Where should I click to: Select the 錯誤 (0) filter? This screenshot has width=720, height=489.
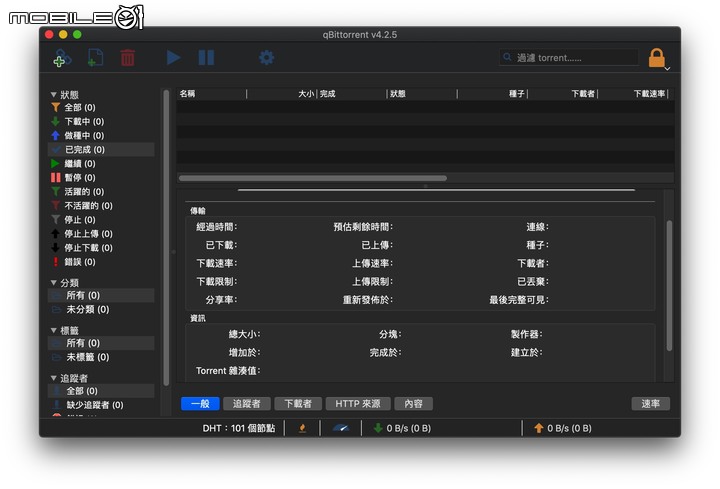tap(101, 262)
